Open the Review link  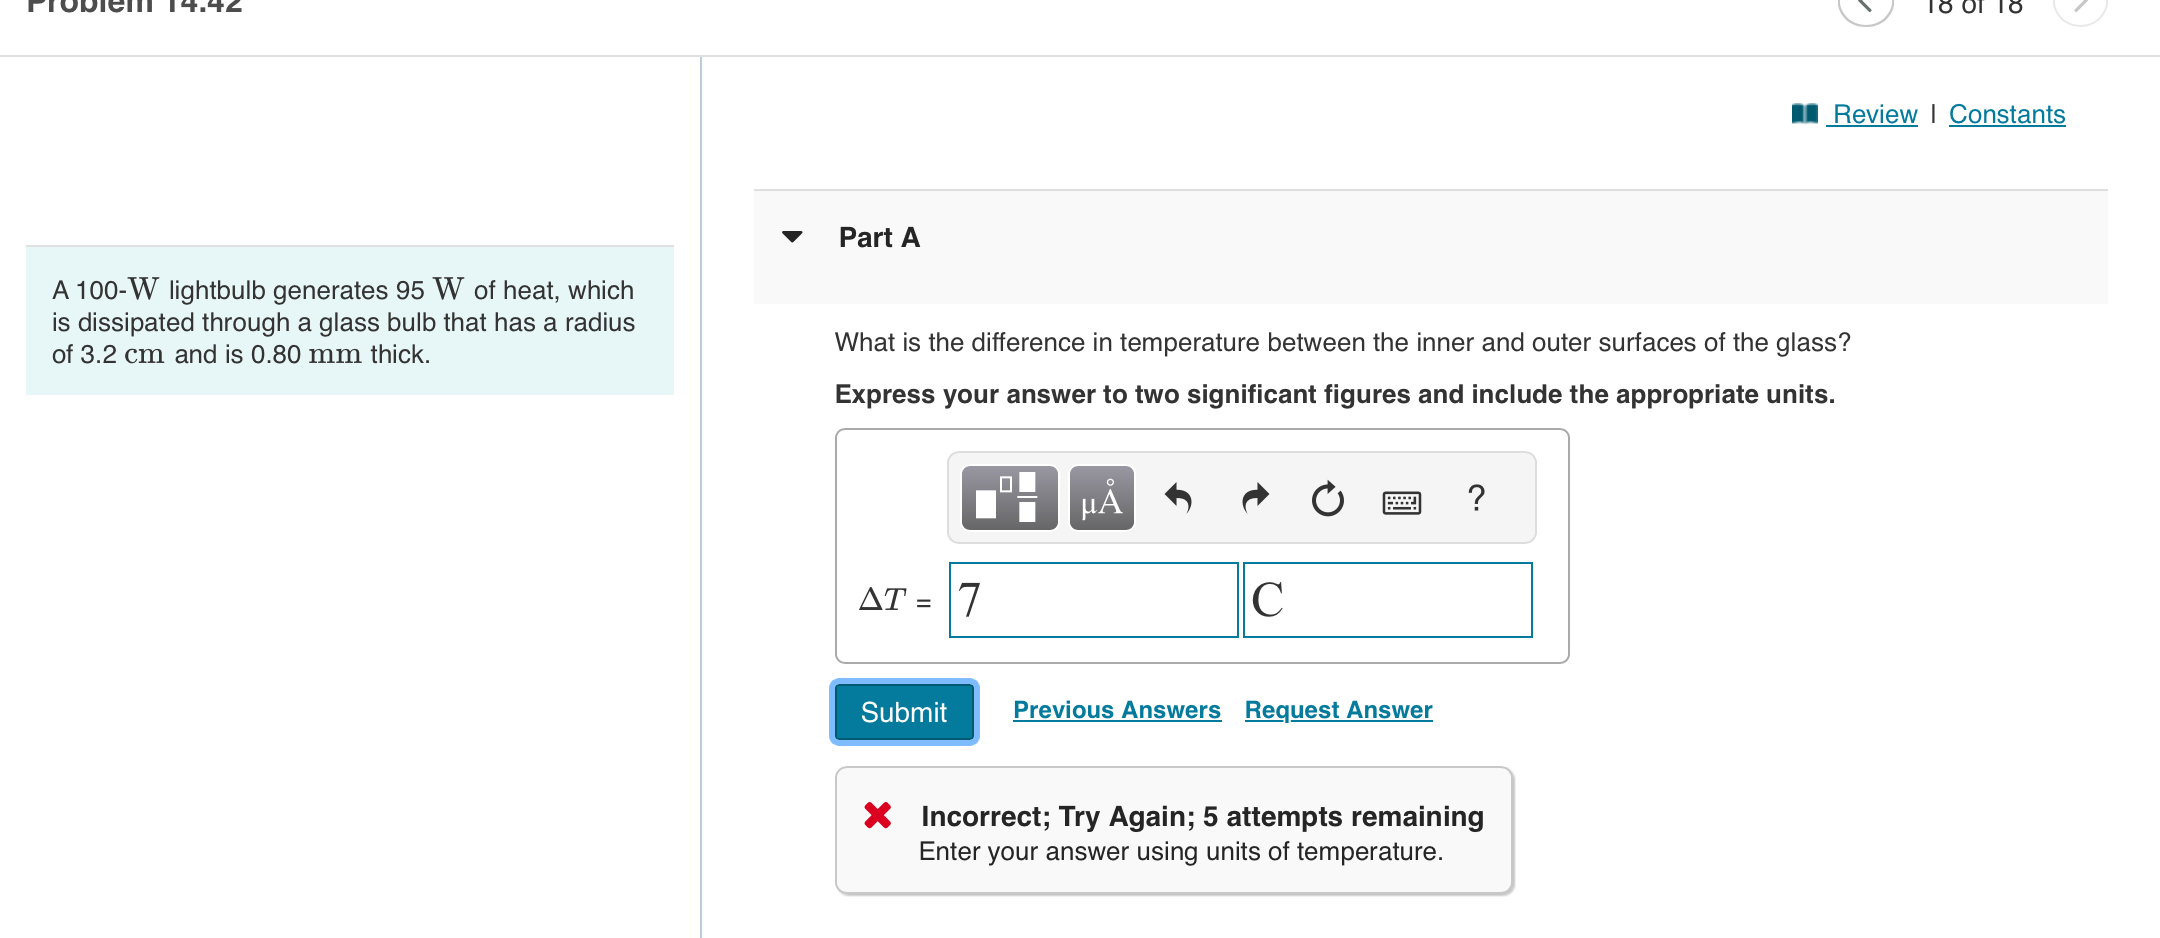(x=1874, y=114)
